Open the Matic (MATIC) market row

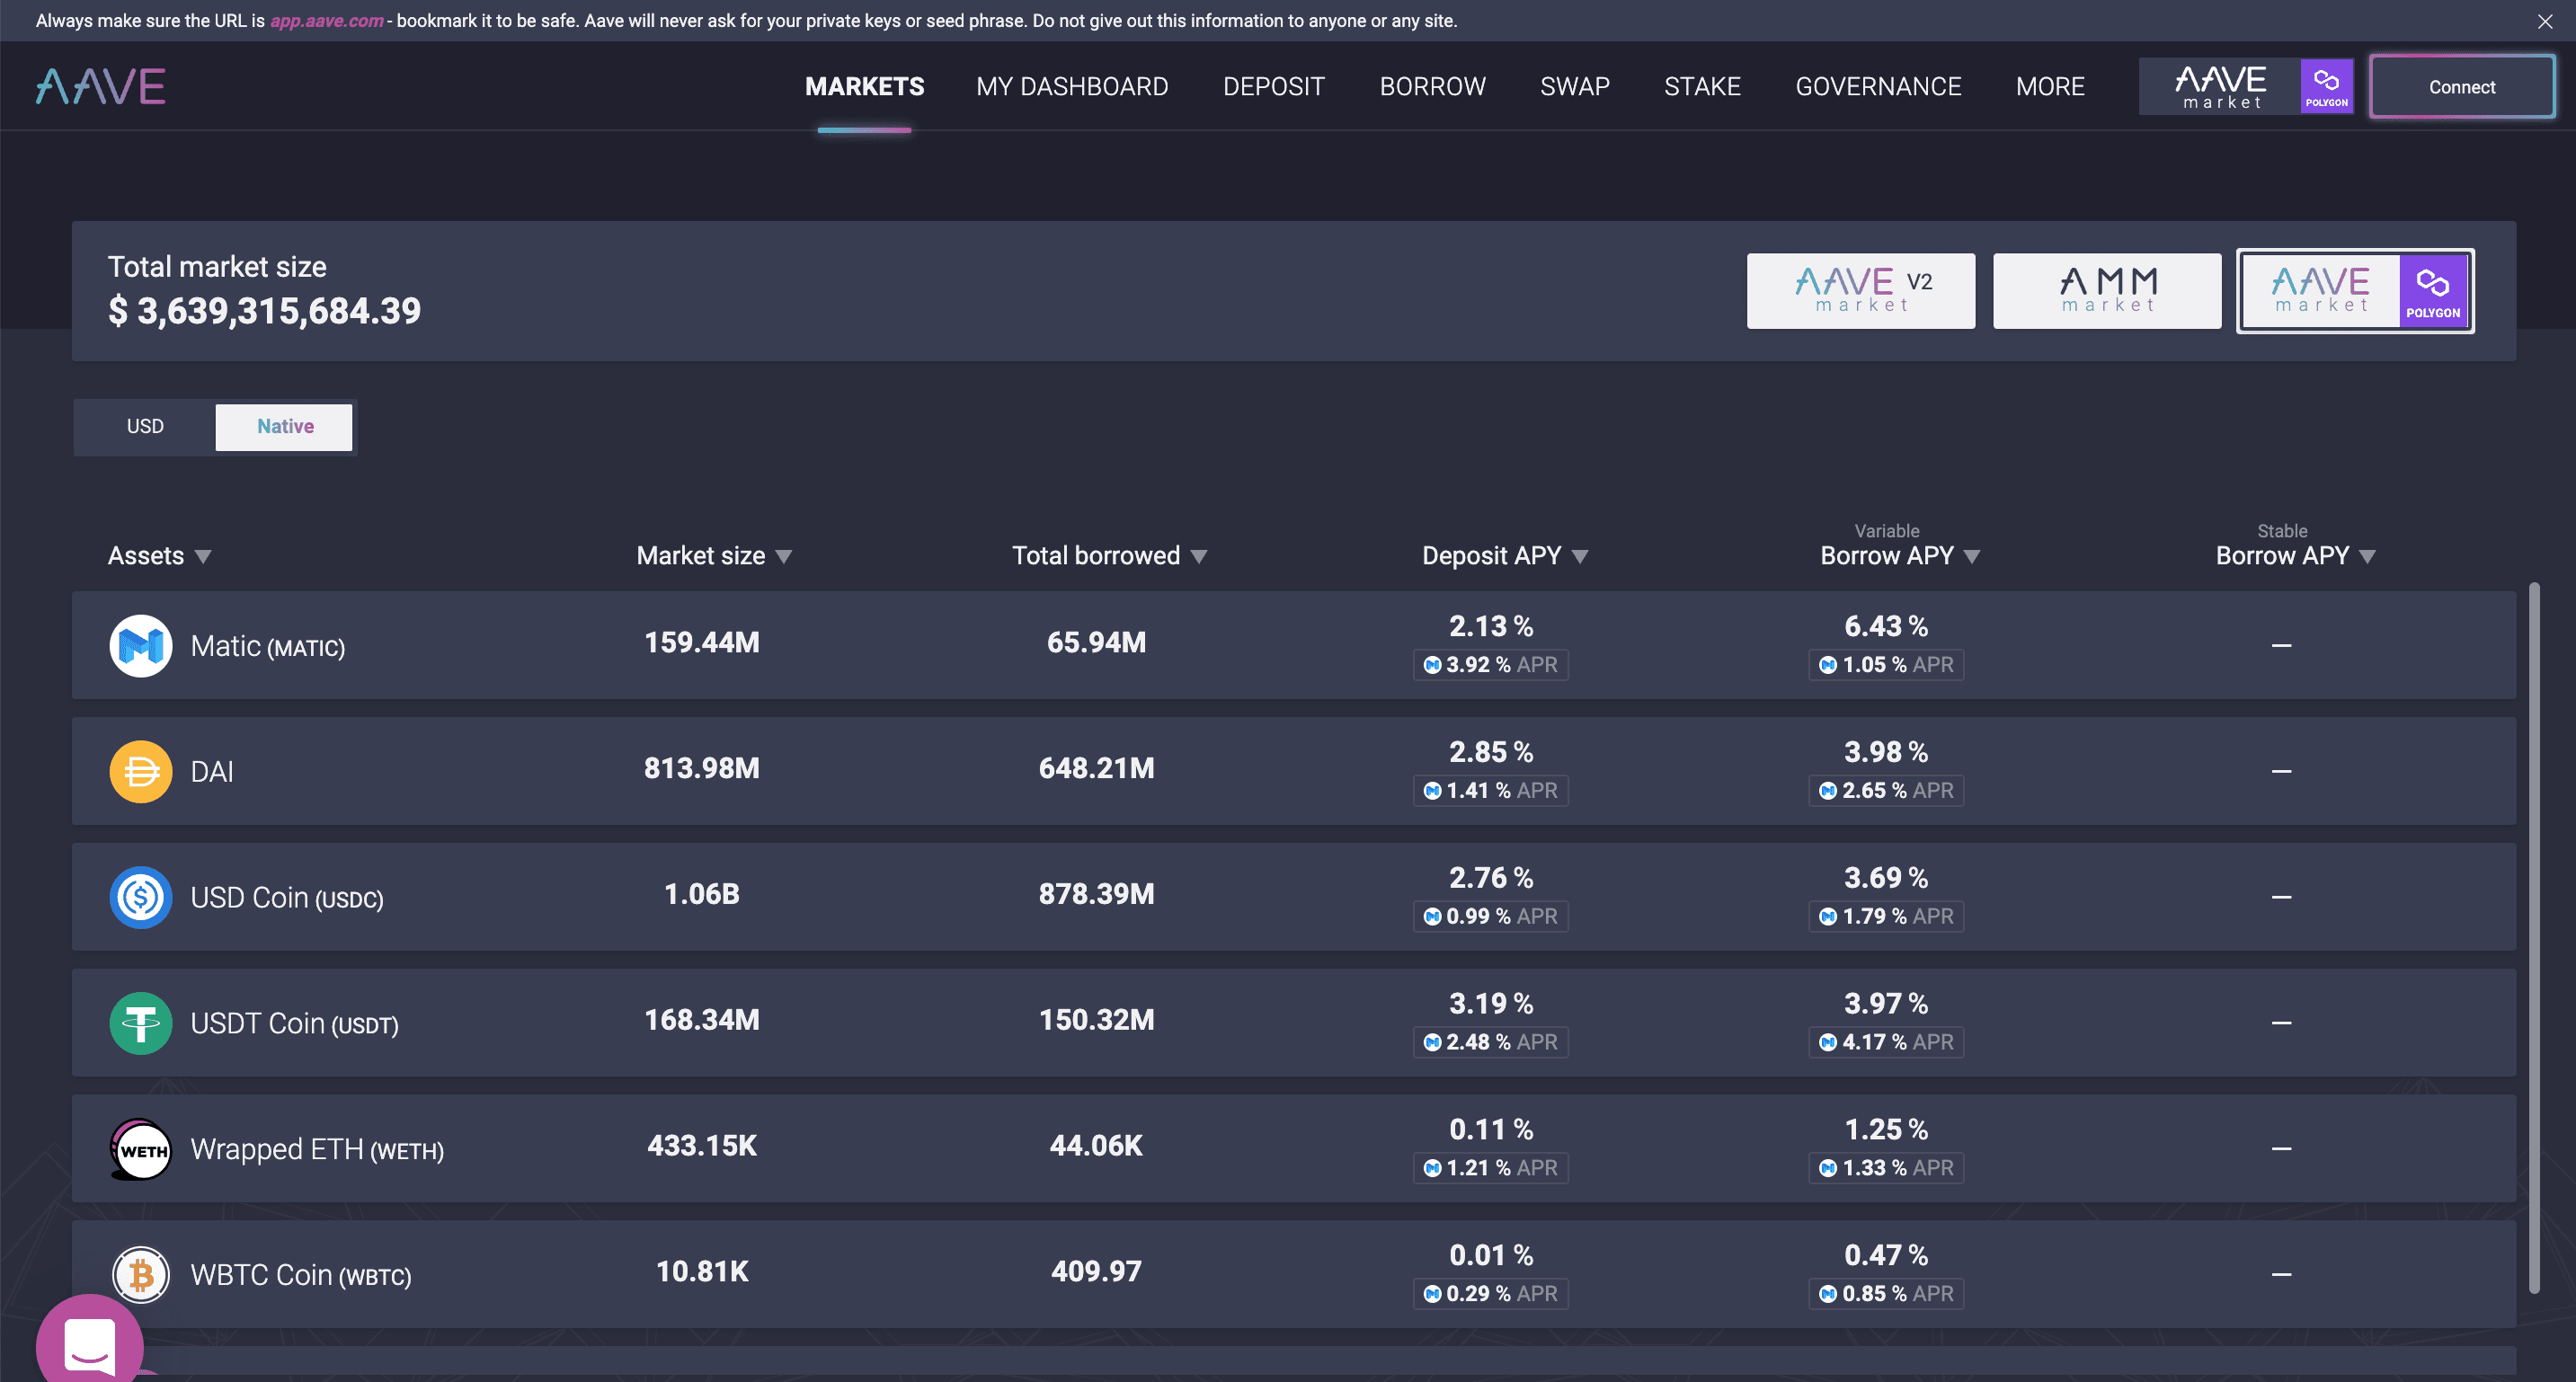(x=1294, y=645)
